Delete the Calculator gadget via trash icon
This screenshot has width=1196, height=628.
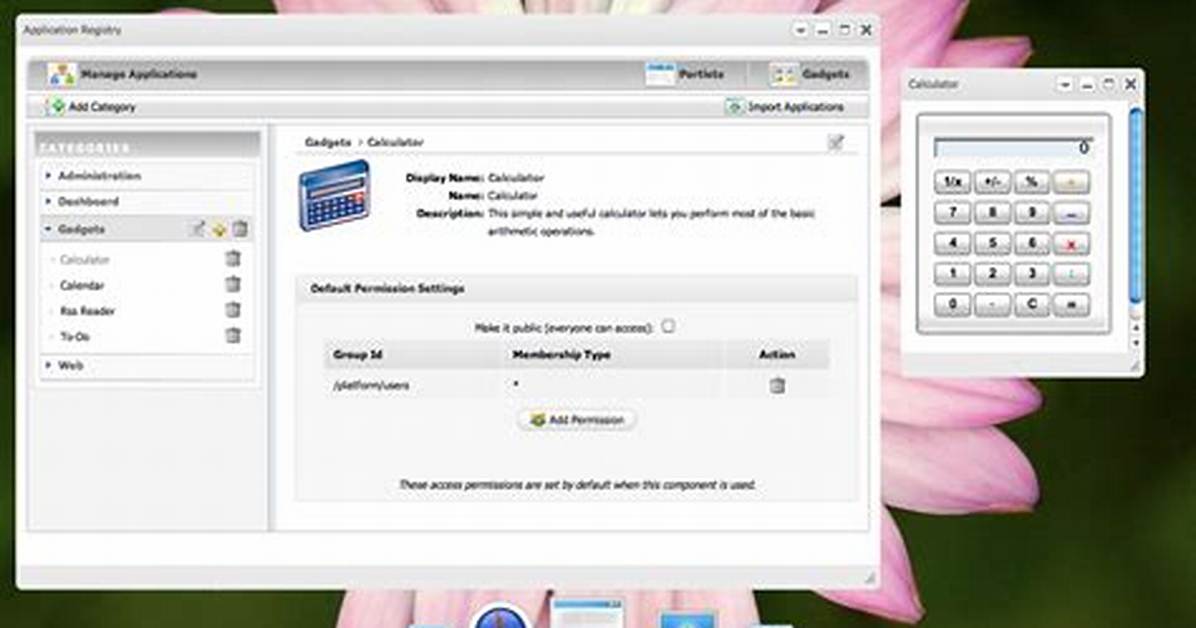click(x=233, y=259)
